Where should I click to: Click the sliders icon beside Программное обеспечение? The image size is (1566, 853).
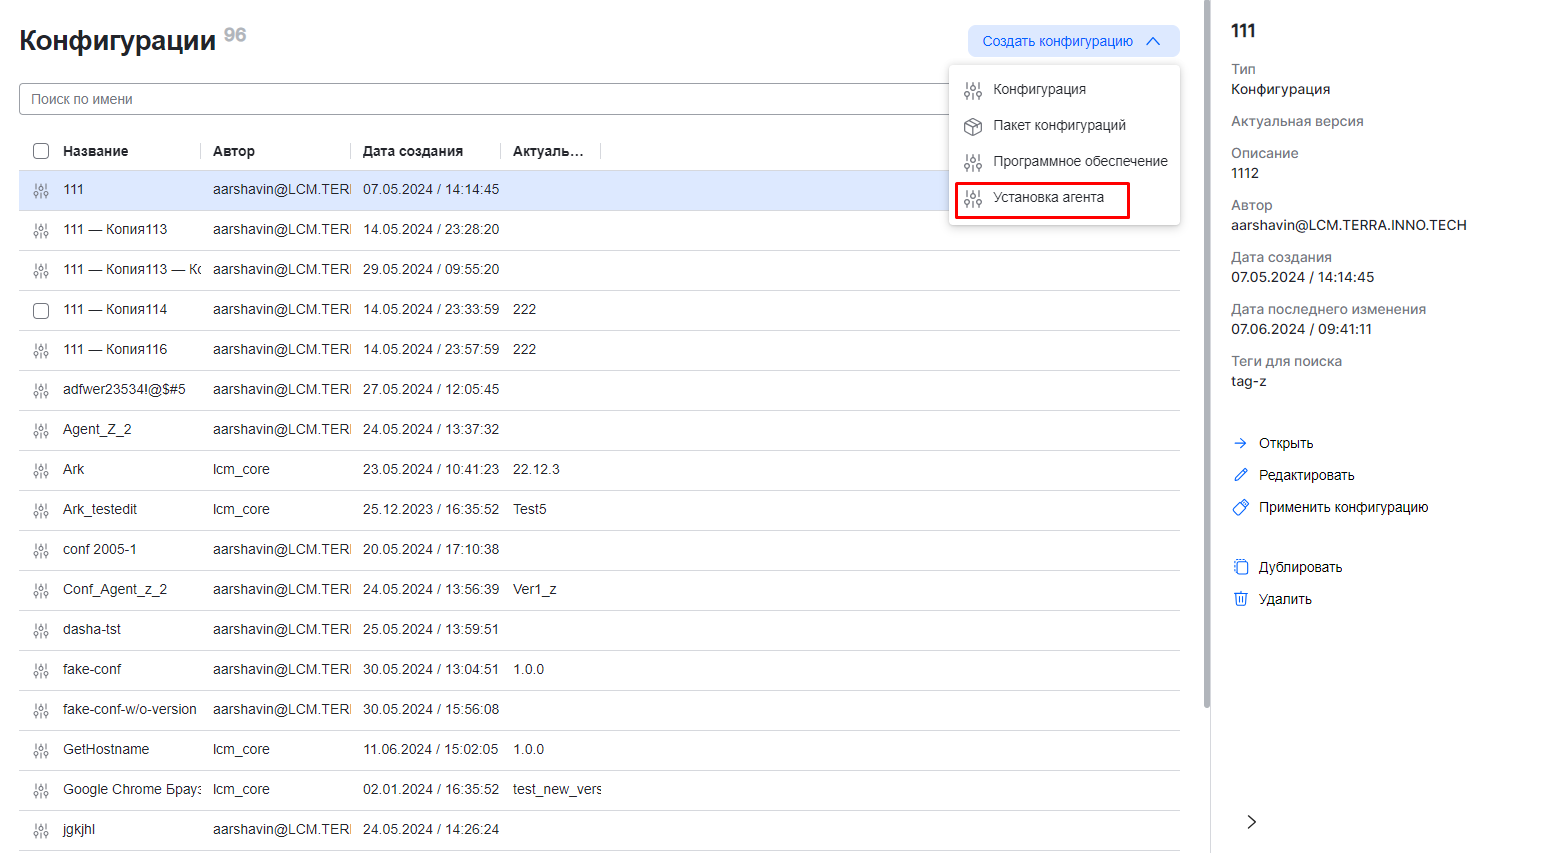tap(972, 162)
